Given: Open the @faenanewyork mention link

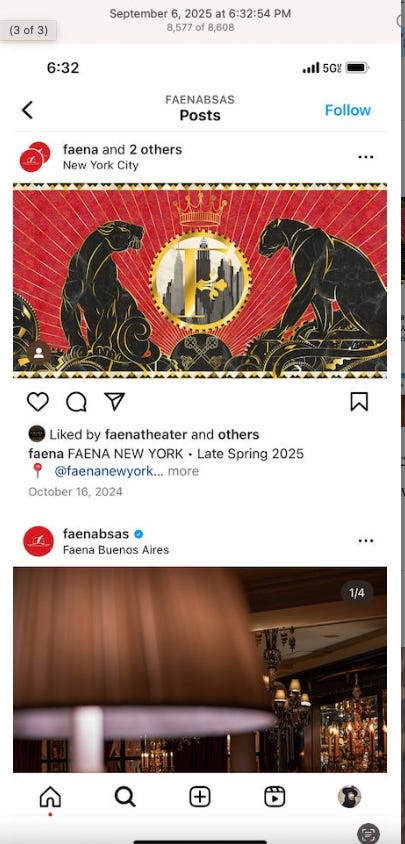Looking at the screenshot, I should point(108,471).
